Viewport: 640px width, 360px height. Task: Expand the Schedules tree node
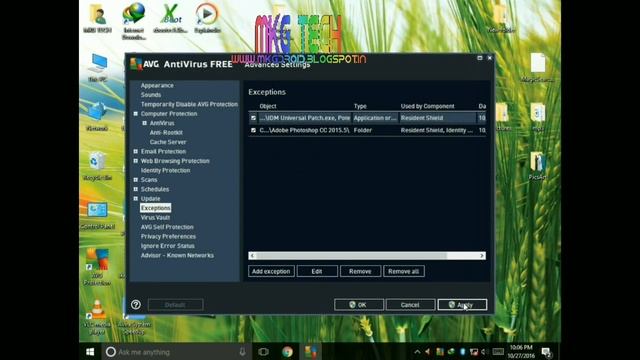click(136, 189)
